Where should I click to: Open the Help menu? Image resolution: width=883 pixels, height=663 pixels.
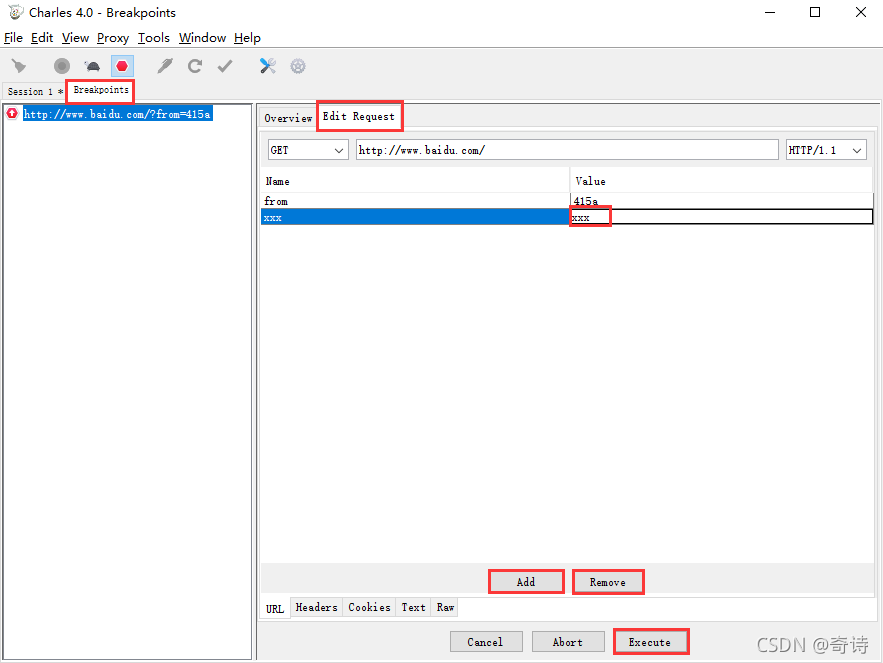[247, 38]
